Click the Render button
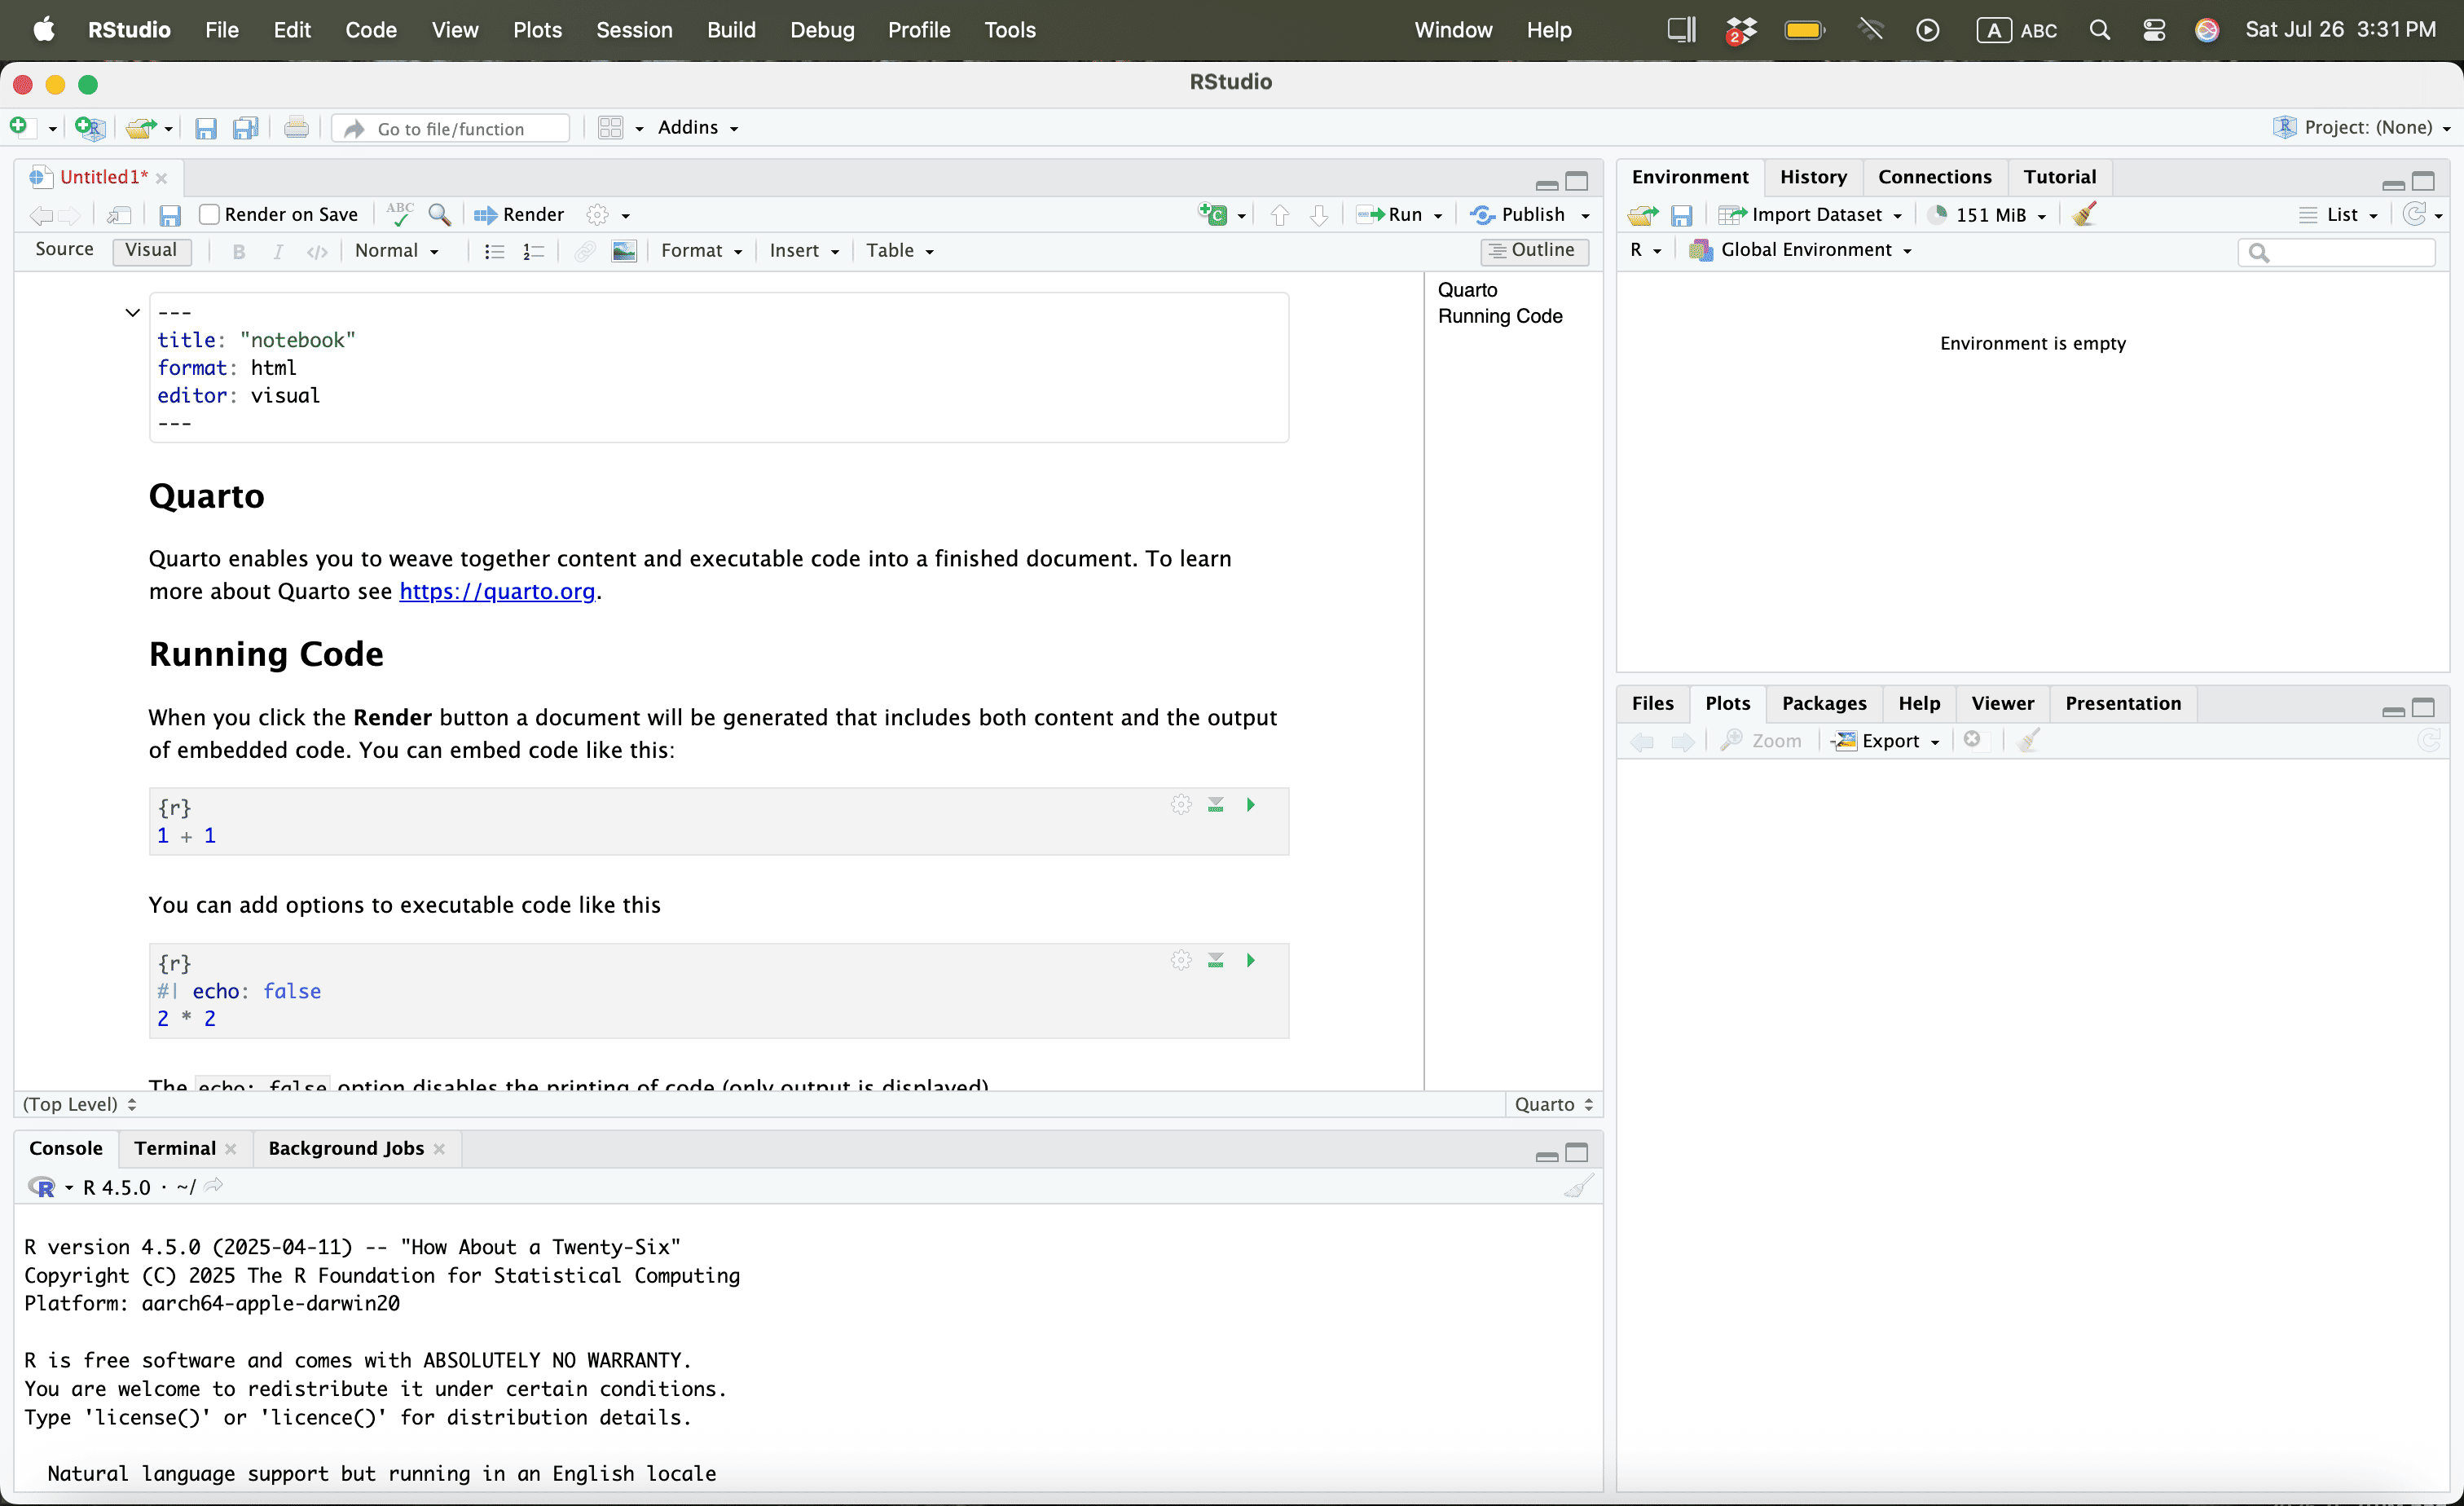Screen dimensions: 2464x1506 click(x=520, y=214)
